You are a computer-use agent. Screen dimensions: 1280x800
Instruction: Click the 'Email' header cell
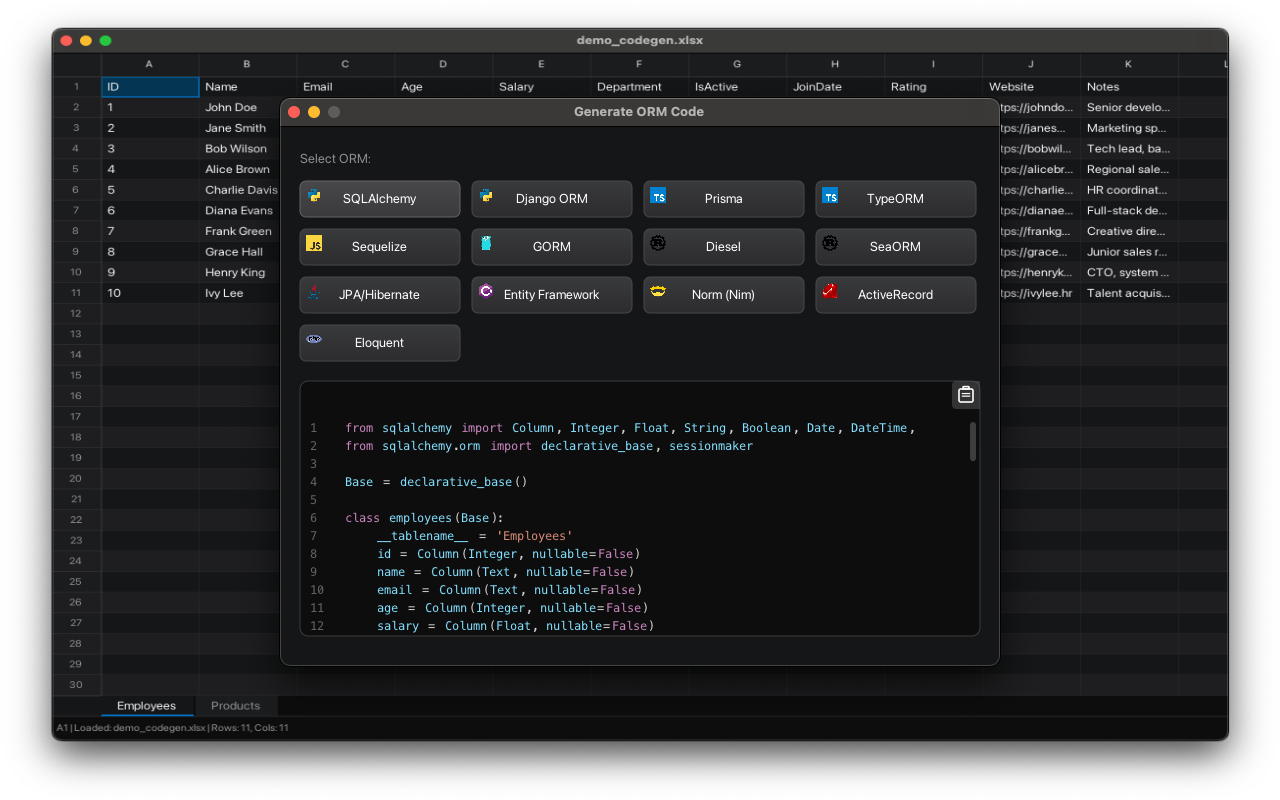tap(346, 87)
